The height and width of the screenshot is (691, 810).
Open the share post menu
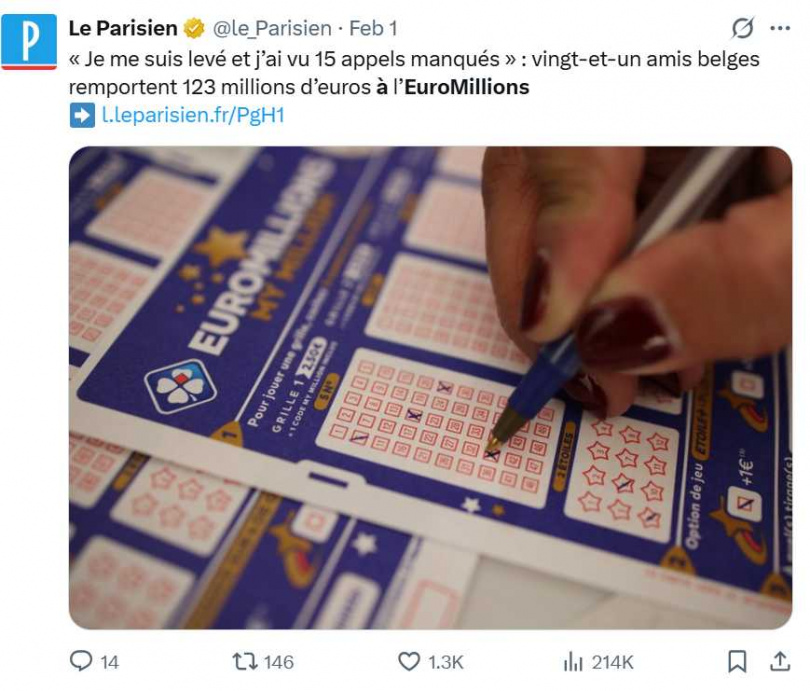[x=780, y=661]
